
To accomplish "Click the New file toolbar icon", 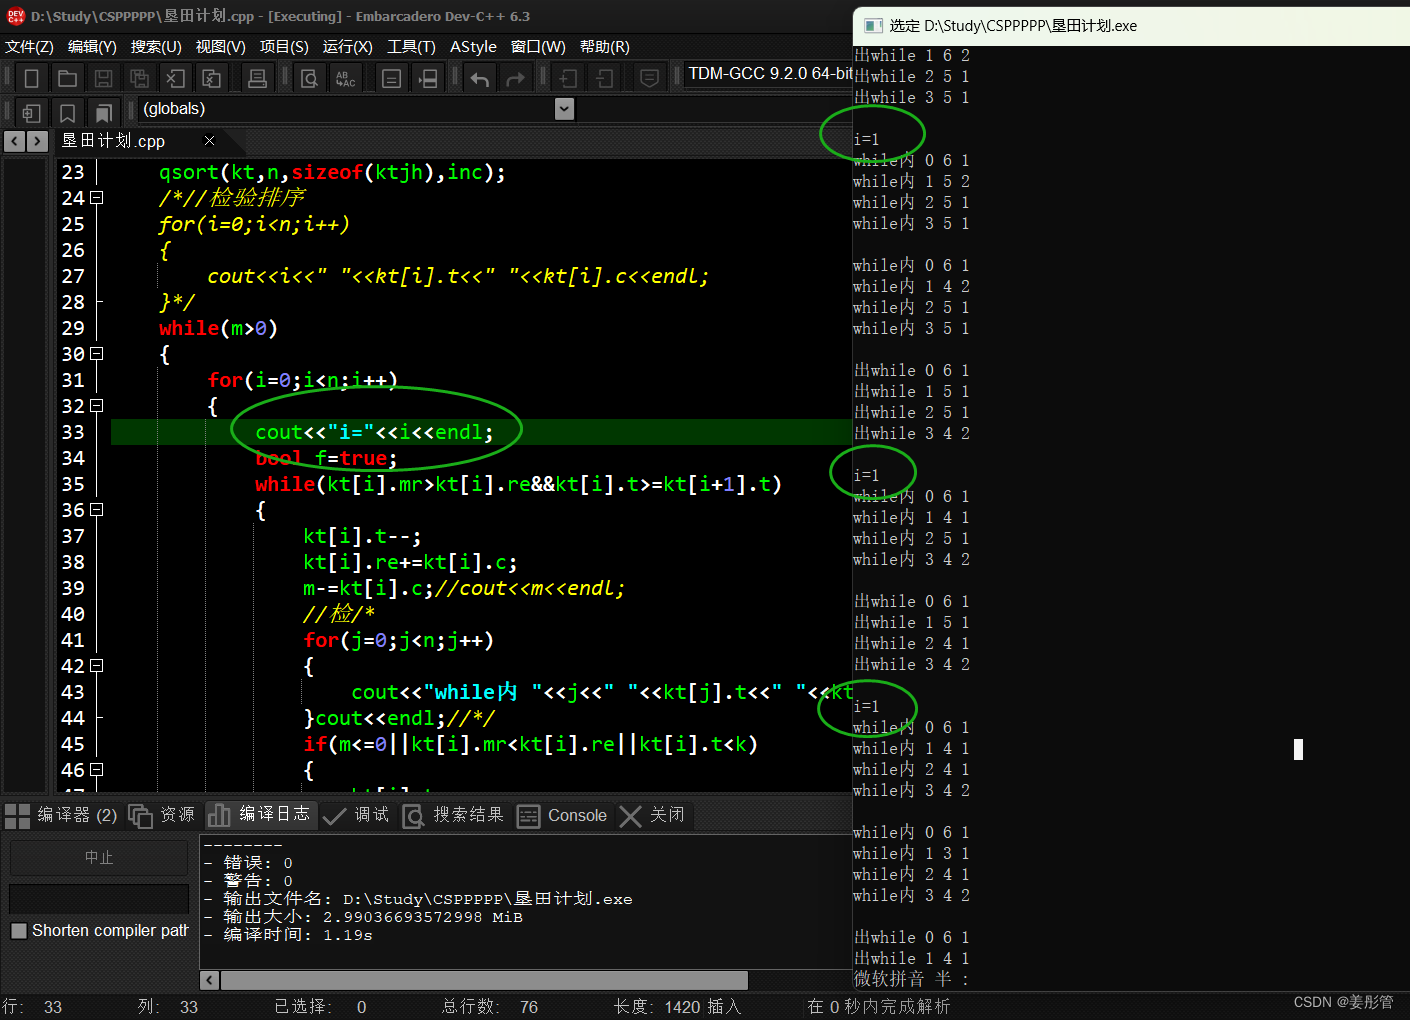I will (31, 78).
